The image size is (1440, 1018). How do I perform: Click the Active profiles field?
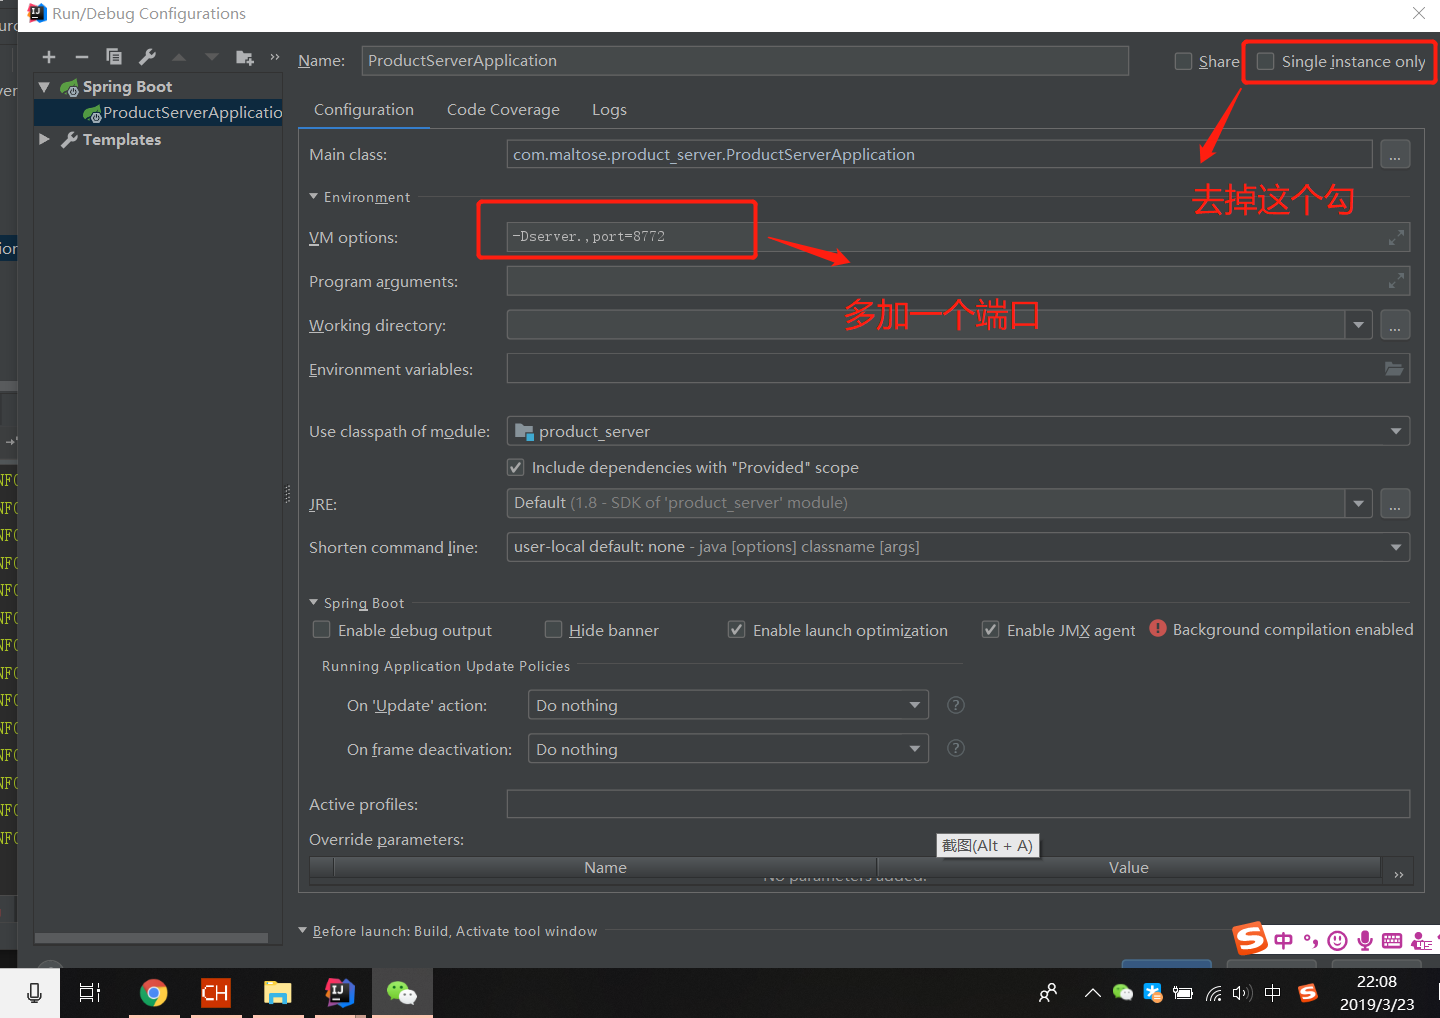[x=958, y=804]
